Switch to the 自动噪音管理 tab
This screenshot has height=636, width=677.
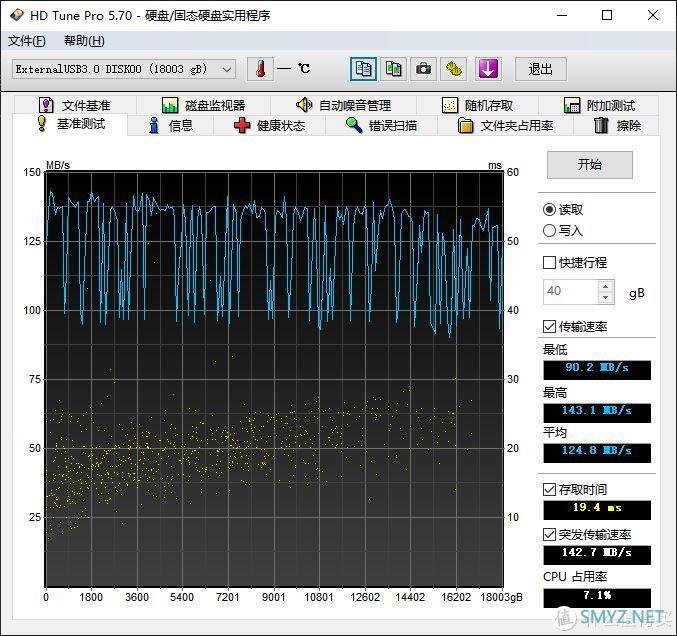pyautogui.click(x=344, y=105)
